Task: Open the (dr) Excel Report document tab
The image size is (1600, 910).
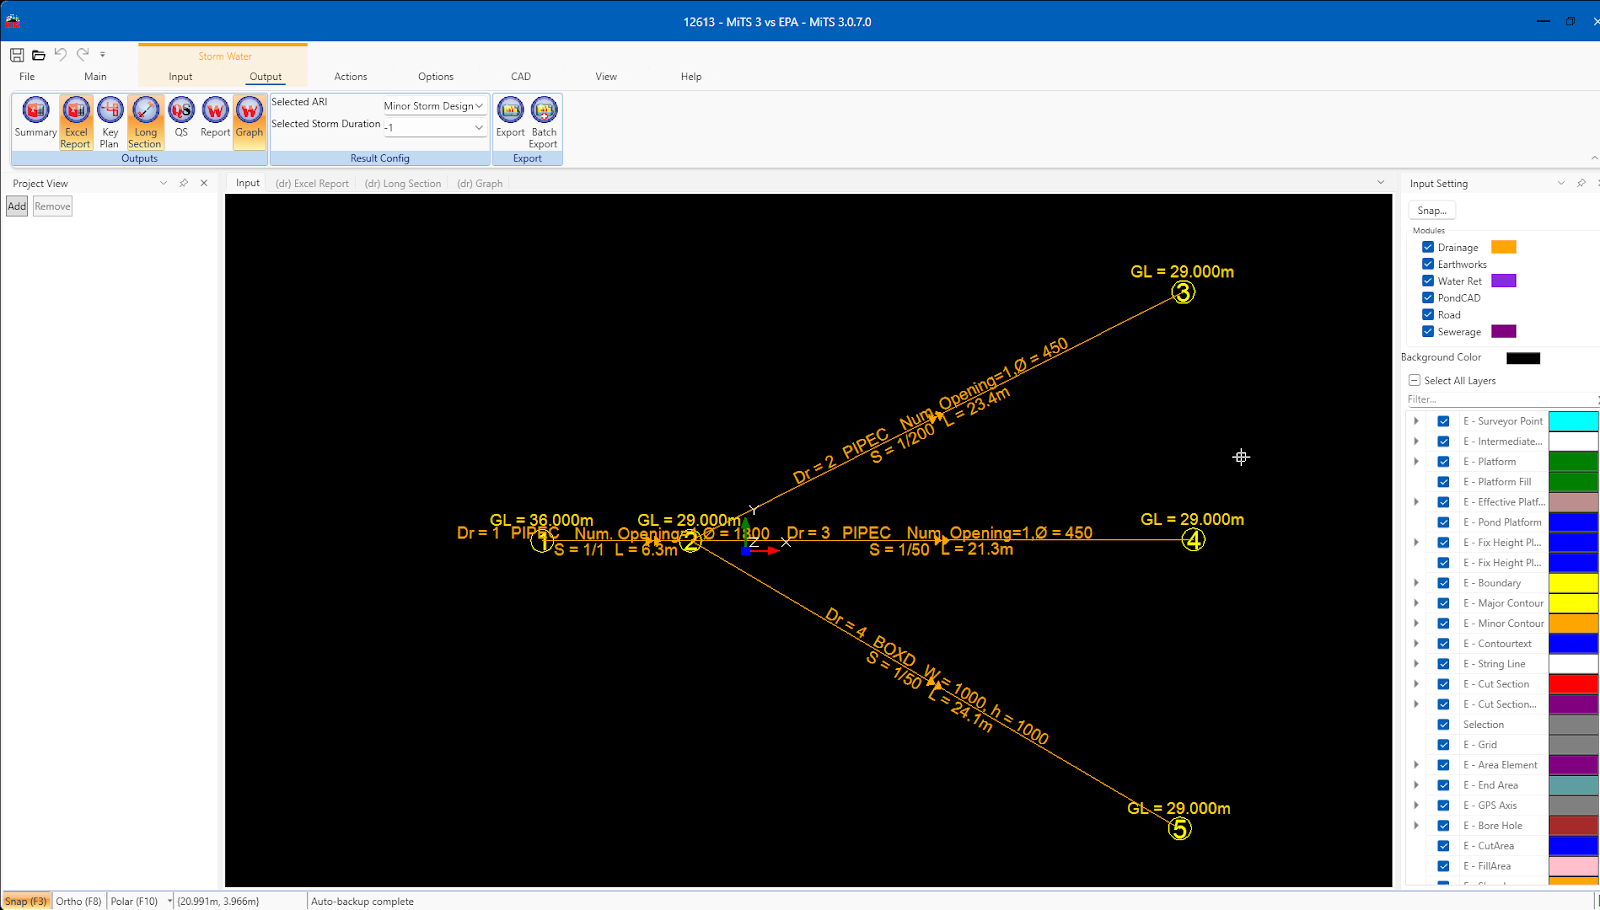Action: tap(312, 183)
